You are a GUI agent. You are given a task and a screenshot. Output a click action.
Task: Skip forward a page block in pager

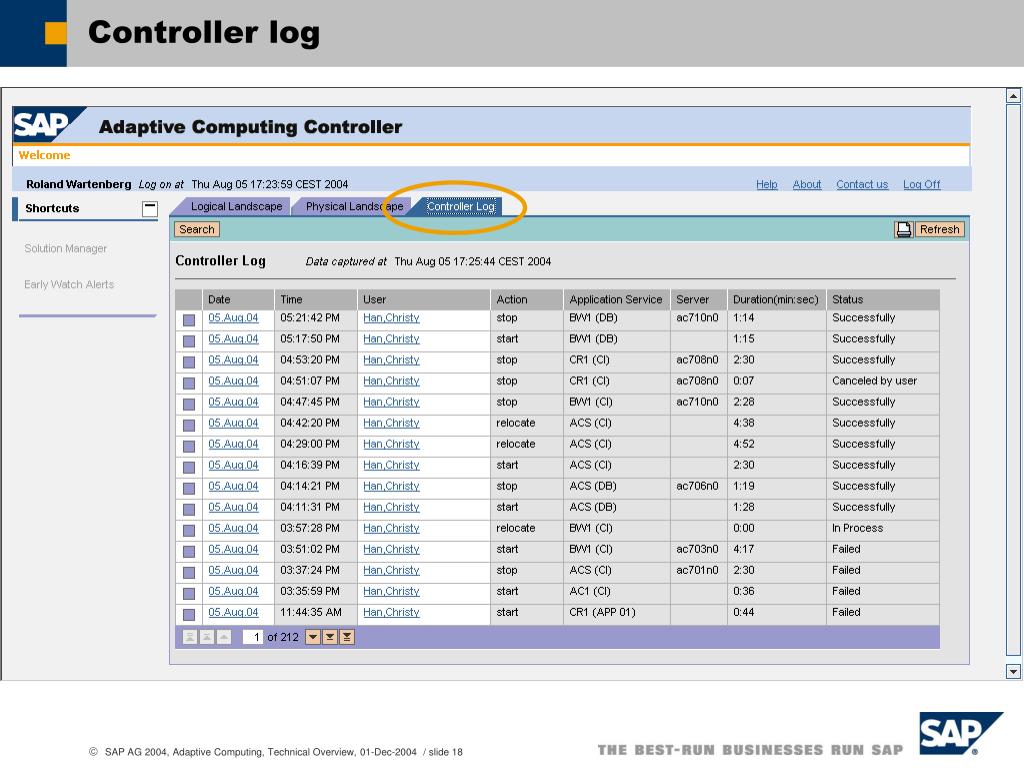coord(330,637)
